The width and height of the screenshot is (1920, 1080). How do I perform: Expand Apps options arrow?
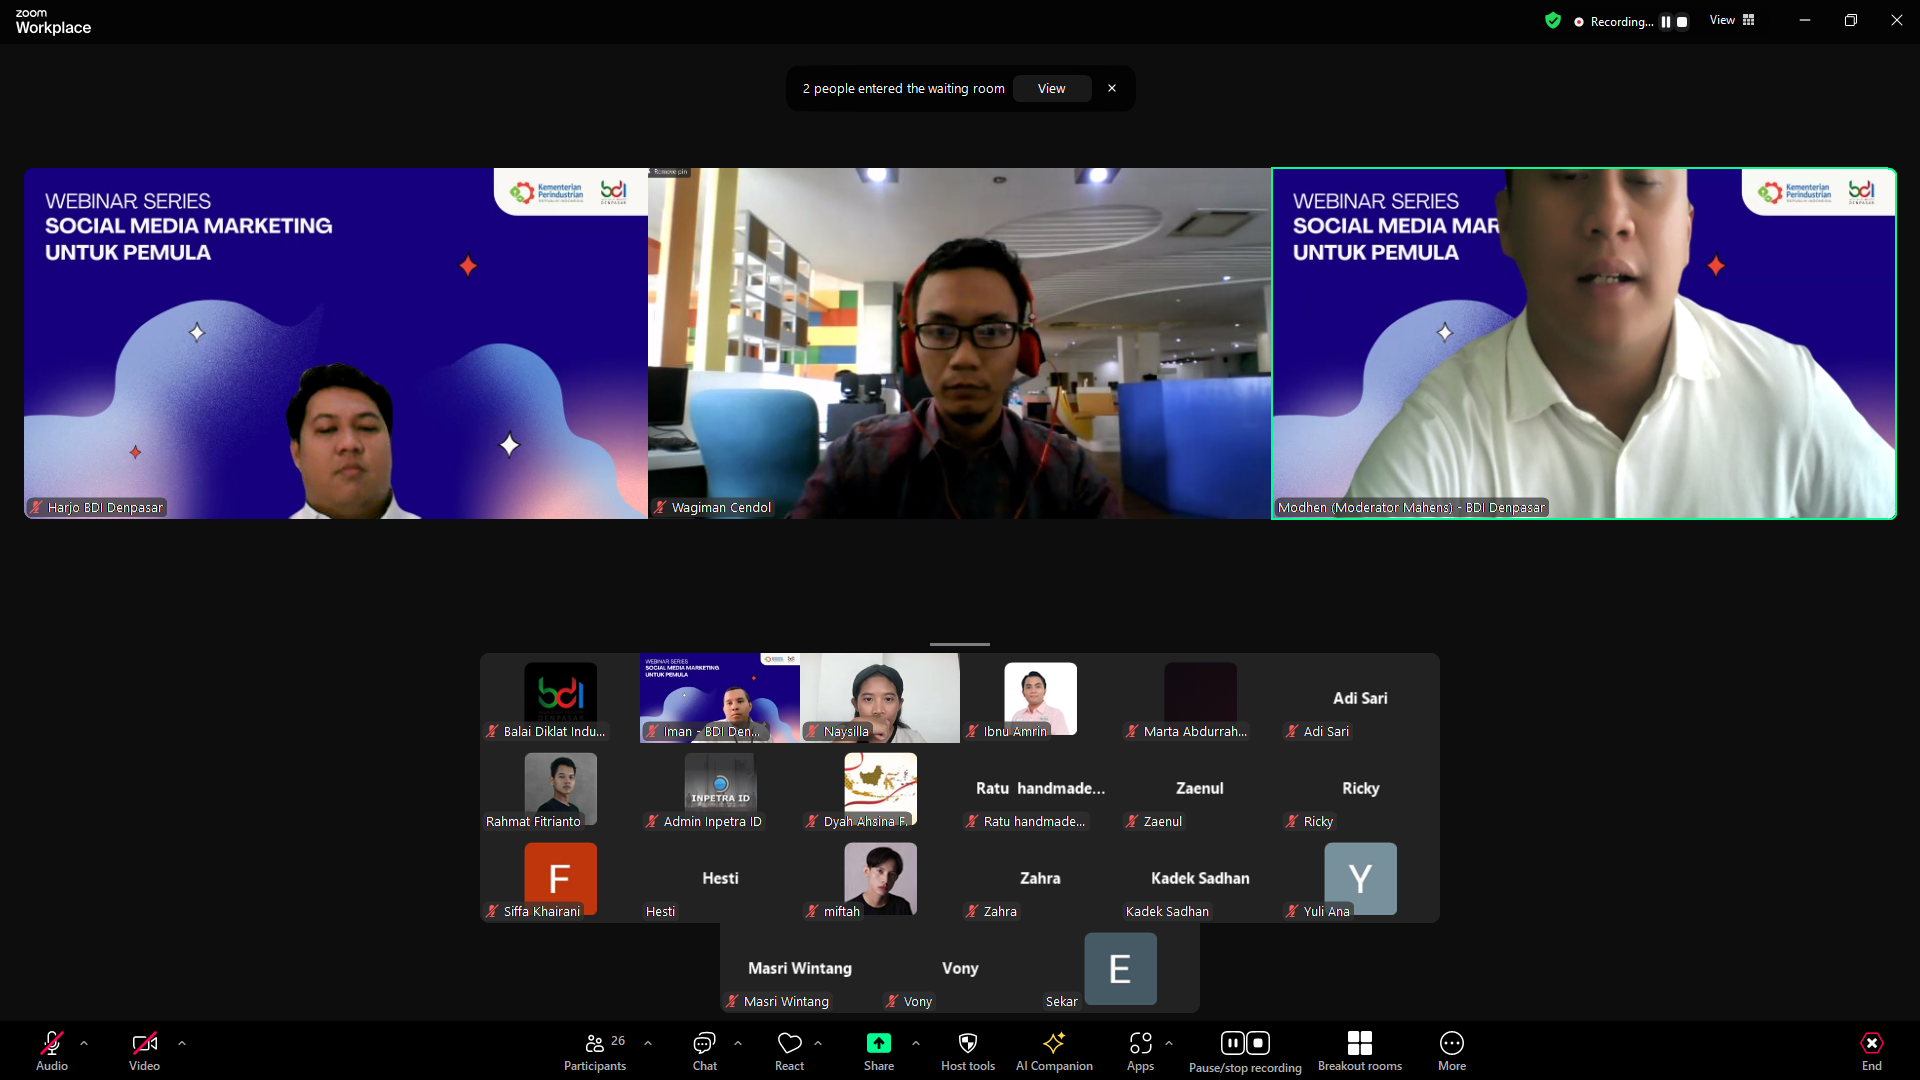point(1169,1043)
